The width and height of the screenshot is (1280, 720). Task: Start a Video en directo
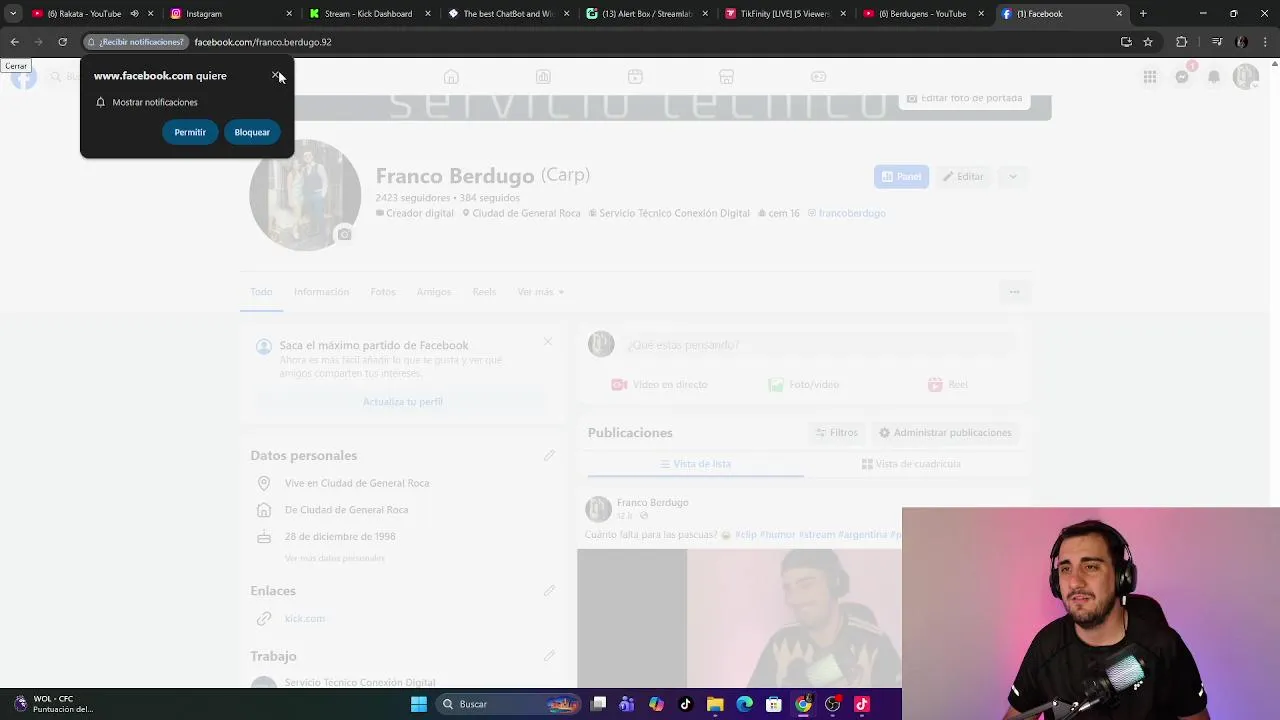click(x=659, y=384)
